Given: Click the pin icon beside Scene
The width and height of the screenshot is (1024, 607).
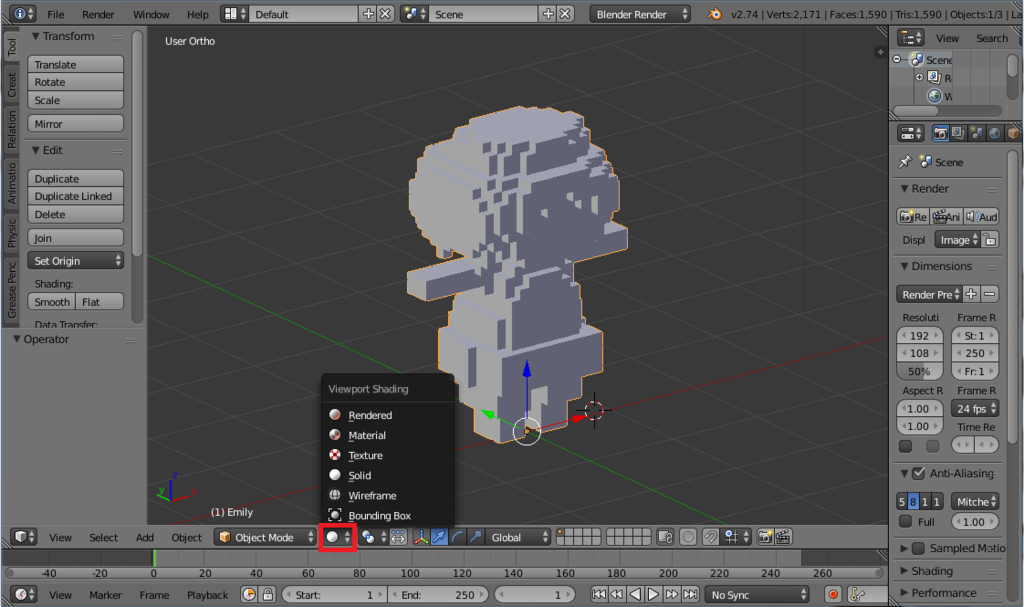Looking at the screenshot, I should point(905,161).
